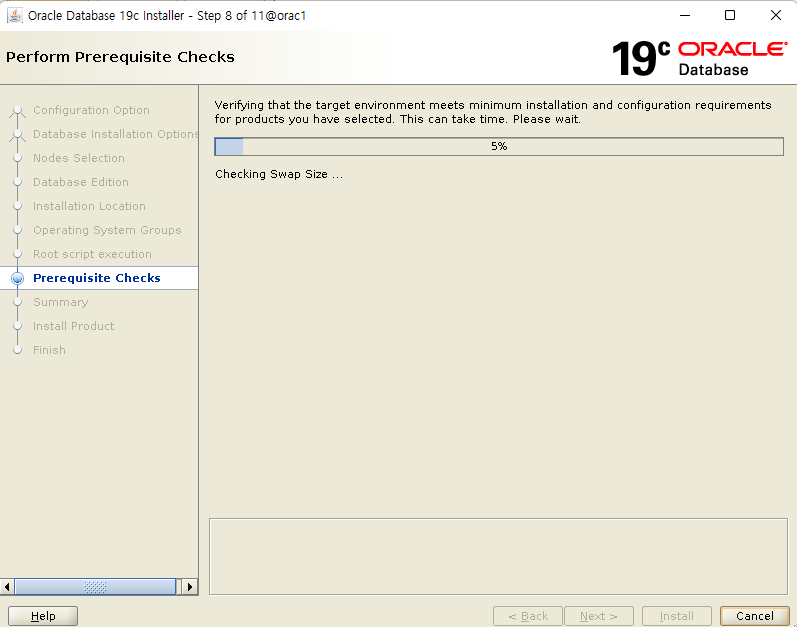Maximize the installer window
Viewport: 797px width, 627px height.
pyautogui.click(x=730, y=15)
